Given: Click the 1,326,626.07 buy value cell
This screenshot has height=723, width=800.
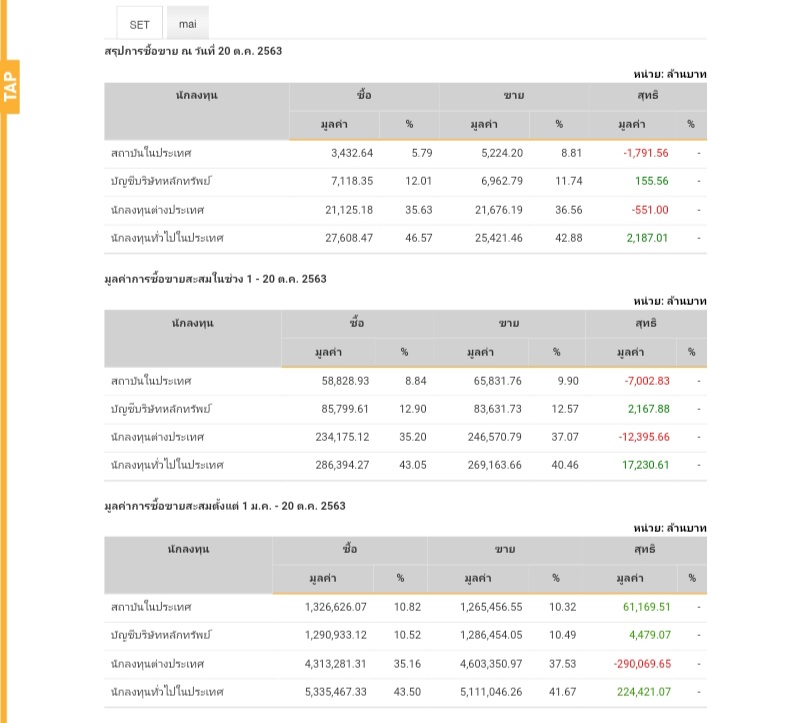Looking at the screenshot, I should click(336, 606).
